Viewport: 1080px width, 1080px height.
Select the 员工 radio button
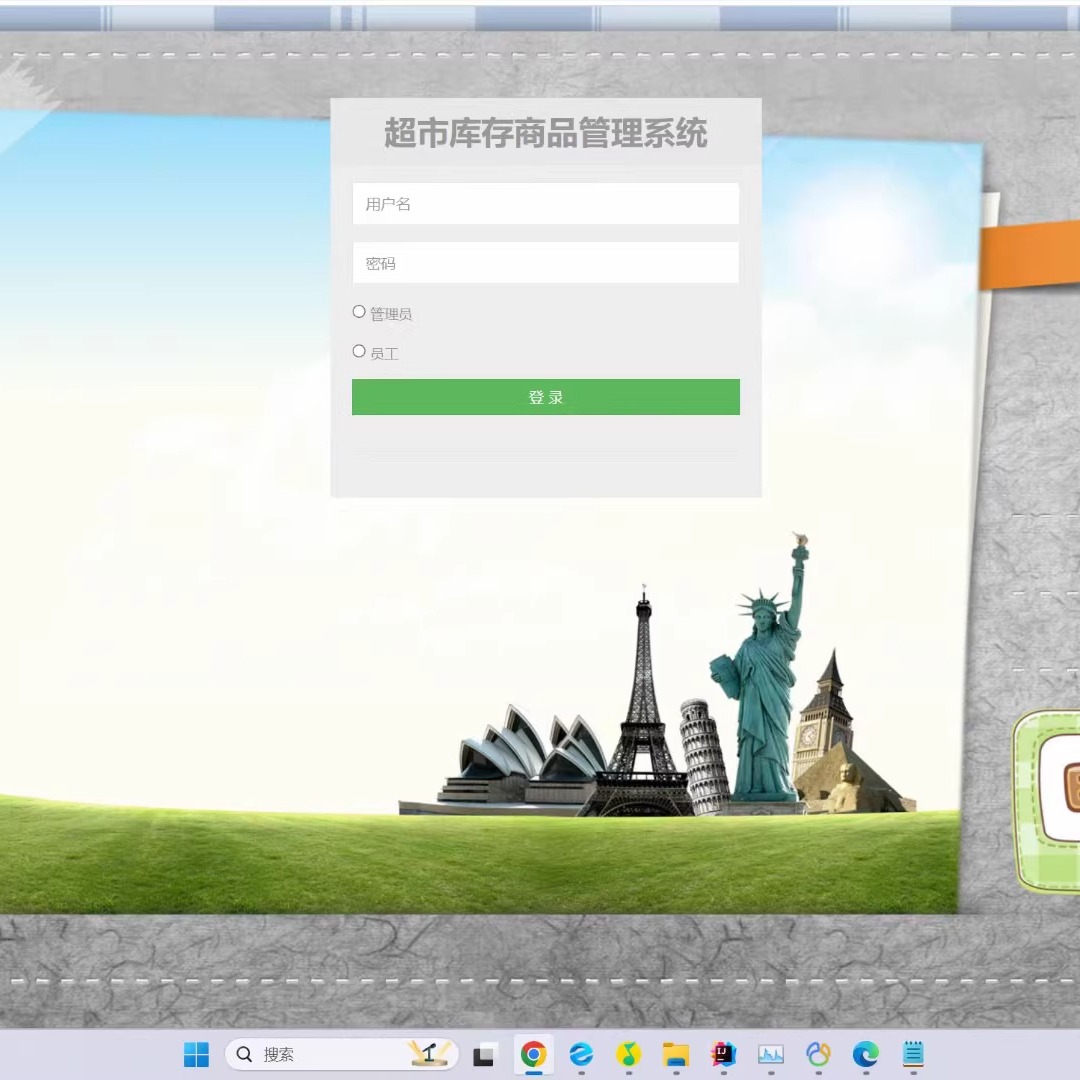(359, 351)
